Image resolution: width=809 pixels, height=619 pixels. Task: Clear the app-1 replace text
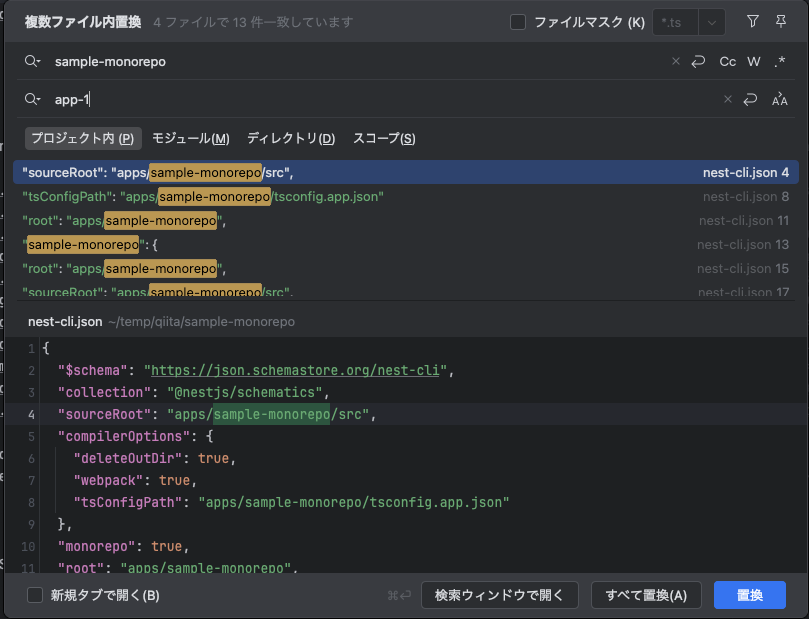click(727, 99)
